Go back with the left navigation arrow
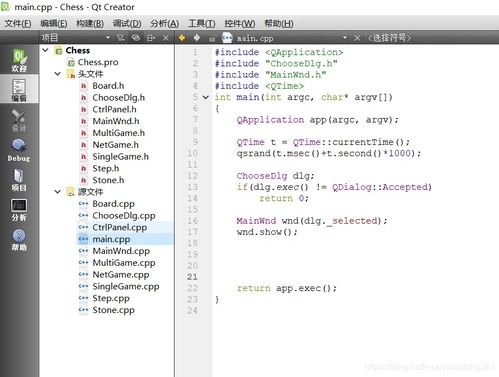The width and height of the screenshot is (499, 377). tap(182, 38)
